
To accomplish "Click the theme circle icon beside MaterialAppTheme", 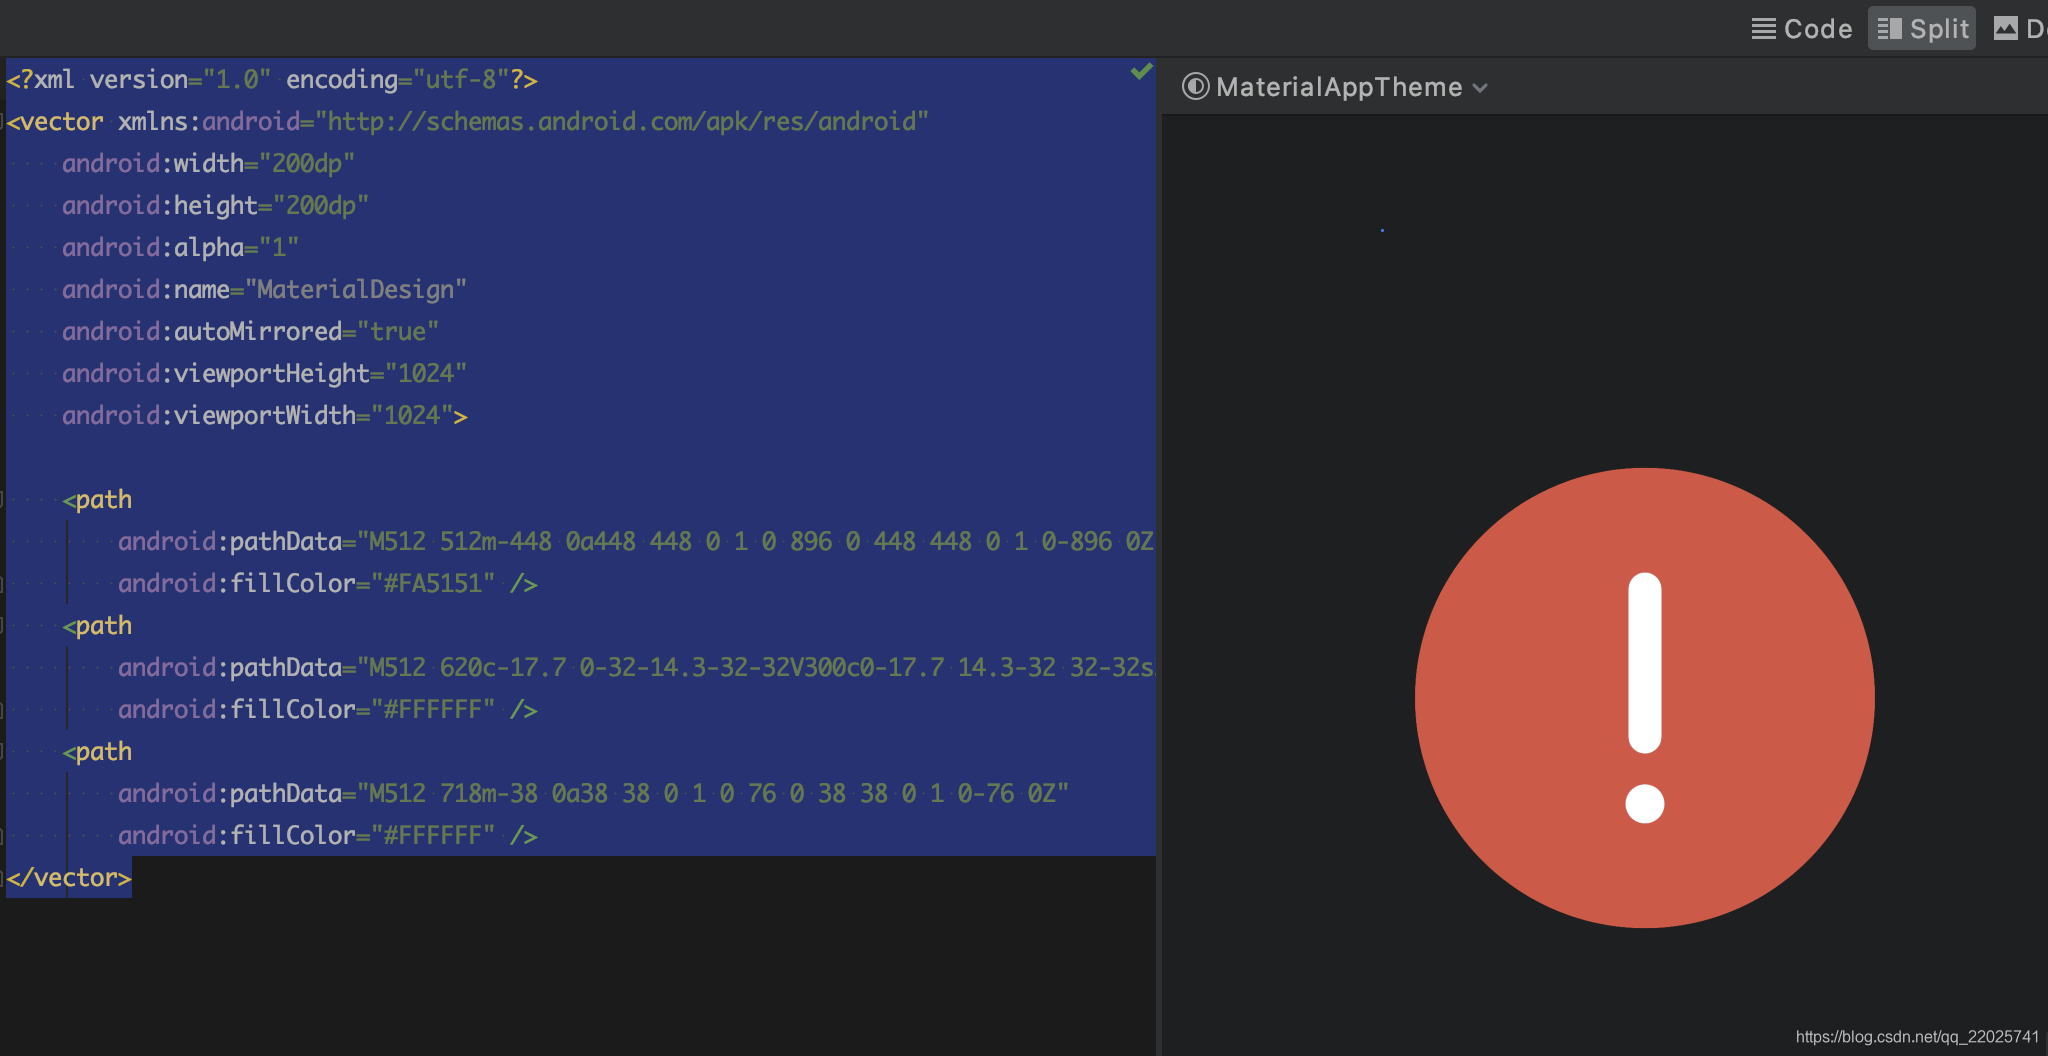I will click(x=1195, y=87).
